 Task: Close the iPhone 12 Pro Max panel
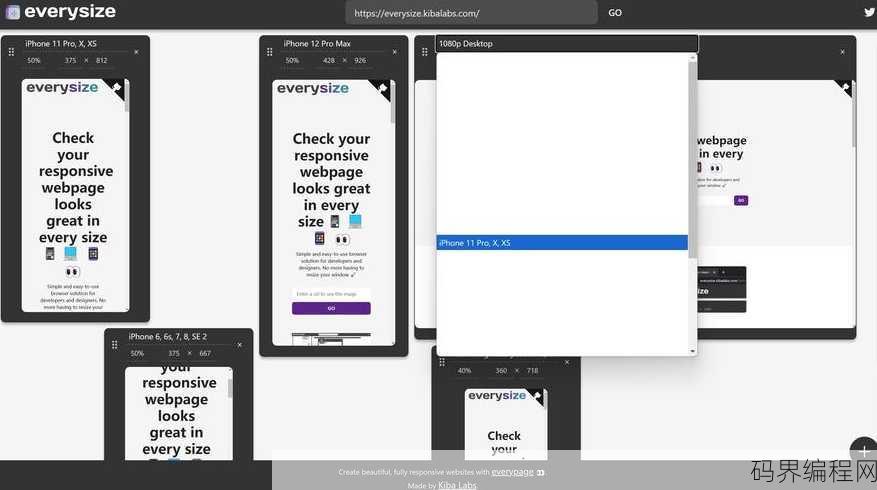(394, 52)
